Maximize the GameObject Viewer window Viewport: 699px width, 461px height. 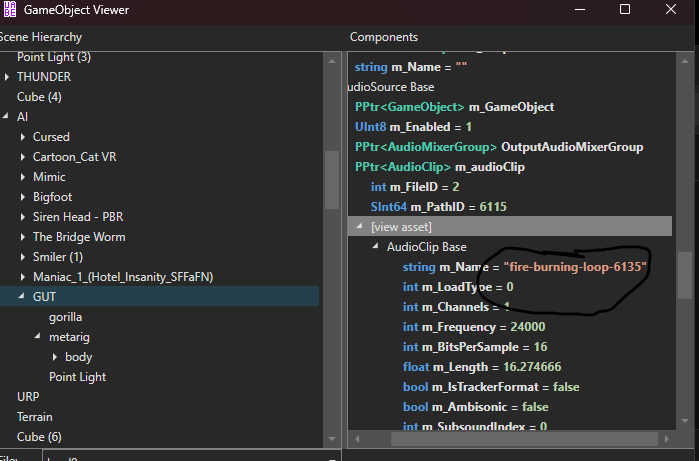coord(625,10)
